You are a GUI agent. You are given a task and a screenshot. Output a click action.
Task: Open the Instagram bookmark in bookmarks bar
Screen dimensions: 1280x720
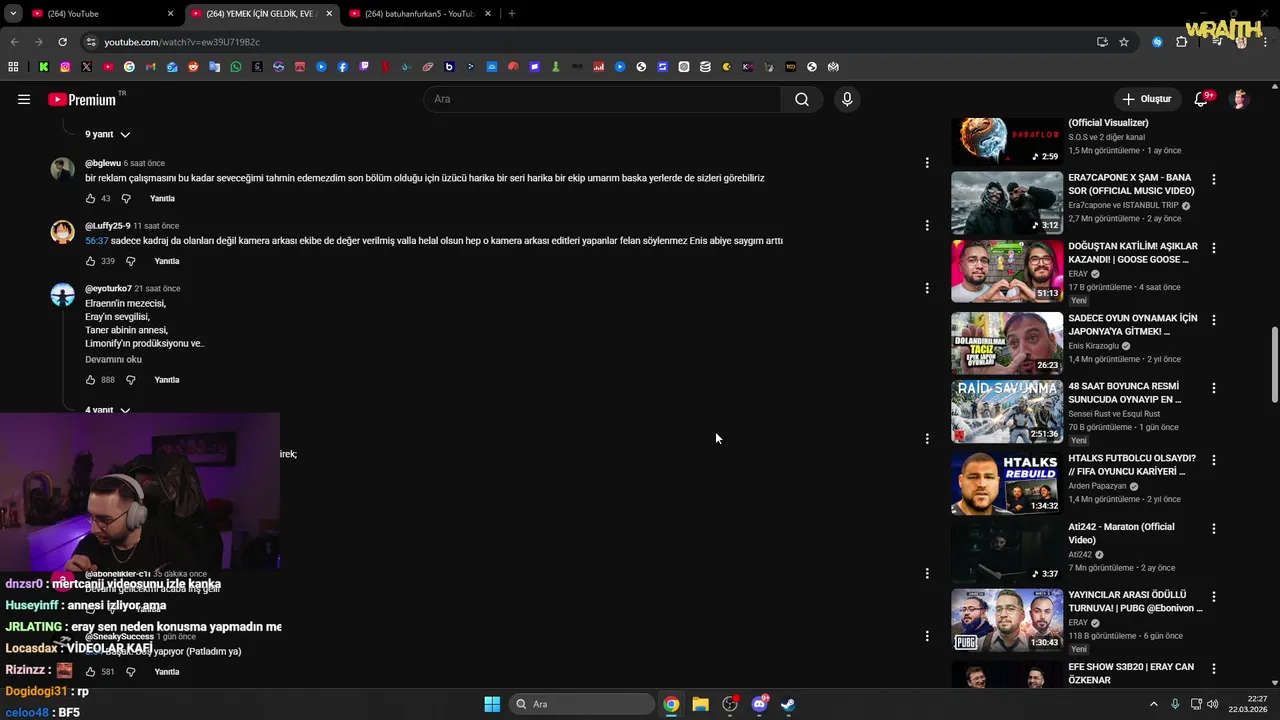[x=65, y=67]
